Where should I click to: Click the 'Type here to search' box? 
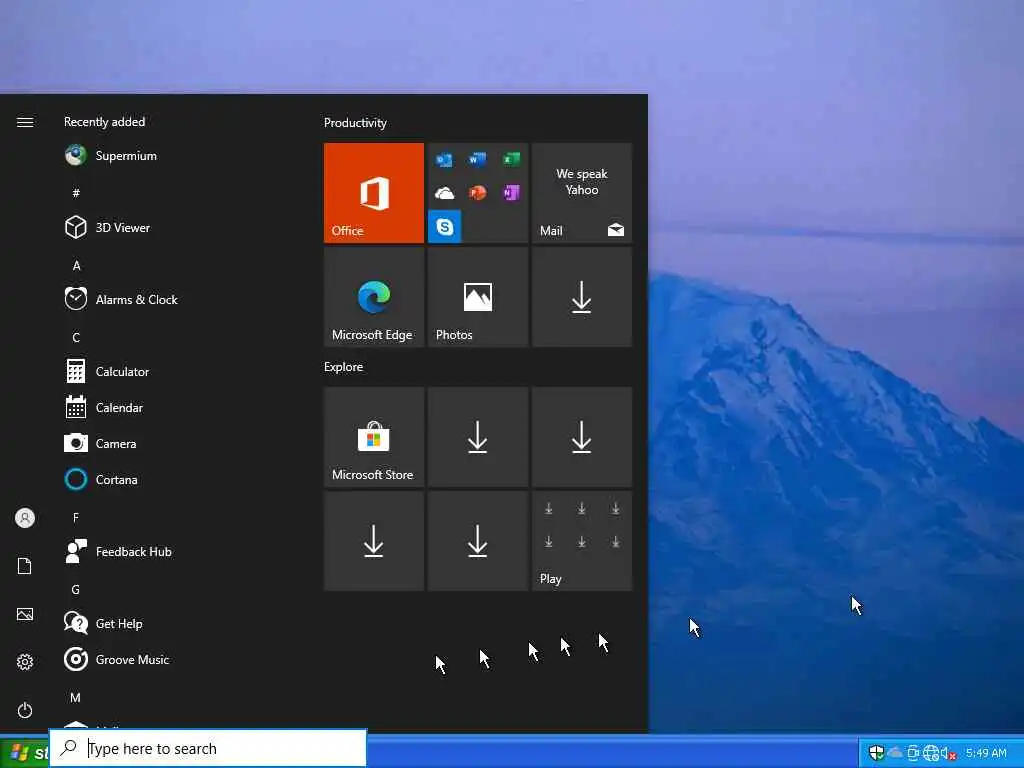(208, 748)
